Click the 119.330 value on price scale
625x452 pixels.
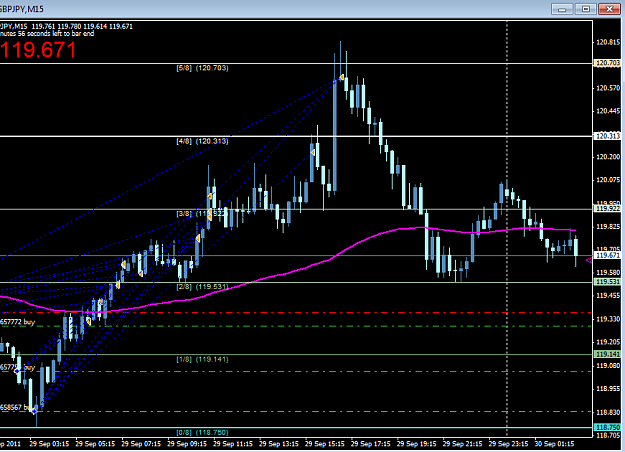(x=608, y=319)
